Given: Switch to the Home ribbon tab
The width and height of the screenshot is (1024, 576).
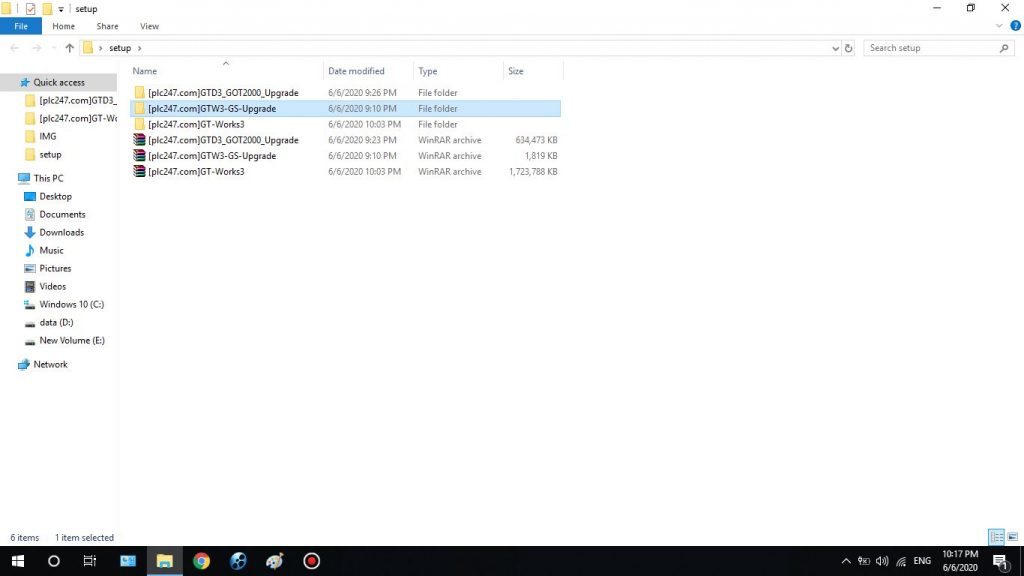Looking at the screenshot, I should coord(63,26).
